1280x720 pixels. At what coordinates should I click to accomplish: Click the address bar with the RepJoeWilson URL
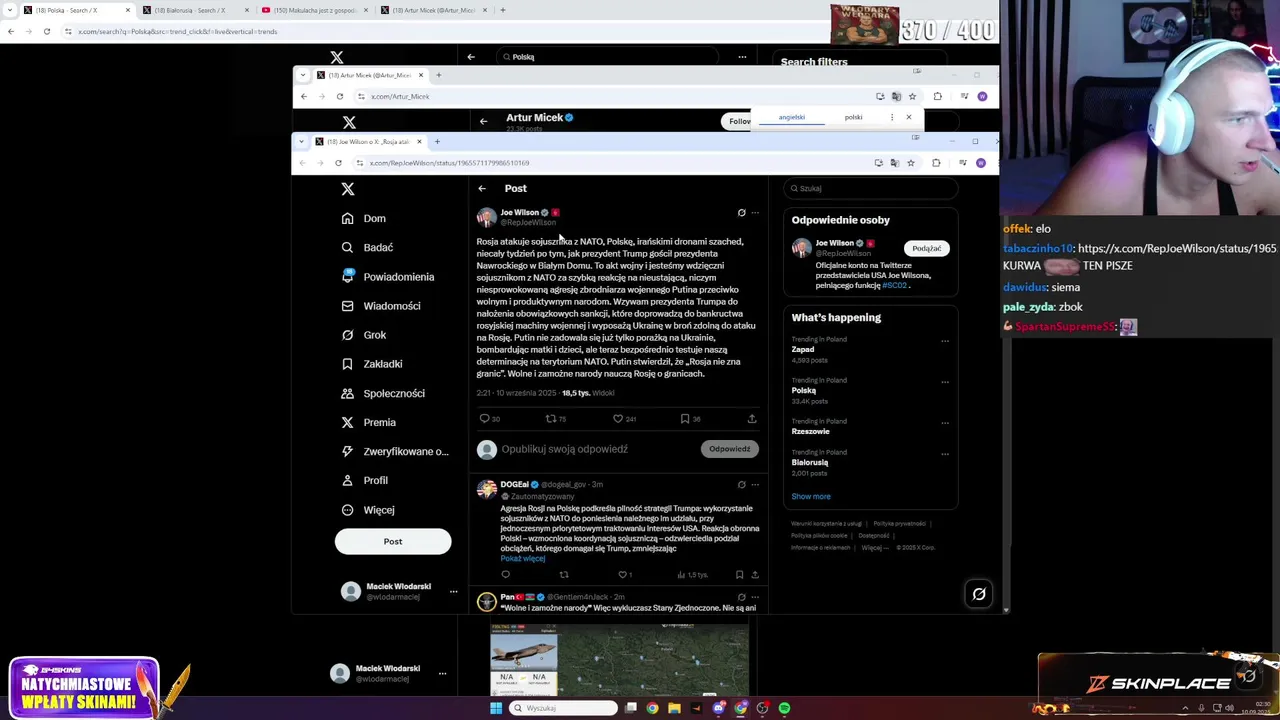tap(610, 163)
